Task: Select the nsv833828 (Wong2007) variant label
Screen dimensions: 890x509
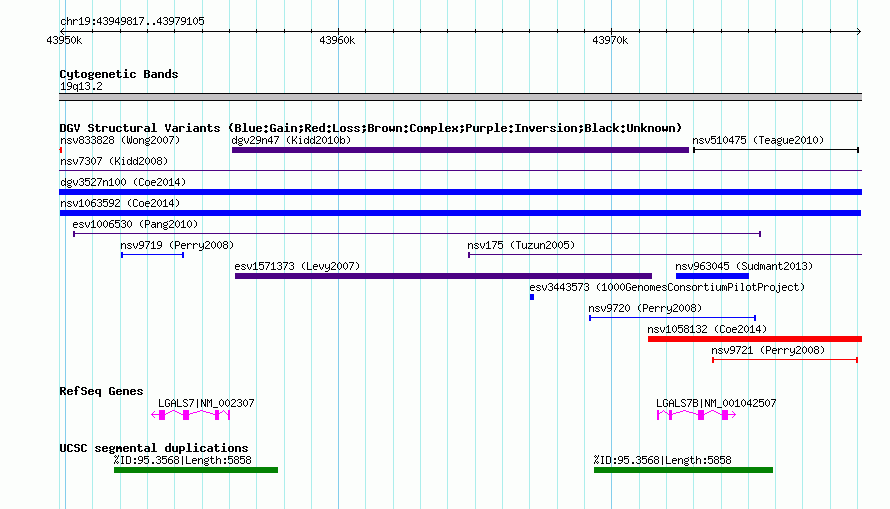Action: [120, 140]
